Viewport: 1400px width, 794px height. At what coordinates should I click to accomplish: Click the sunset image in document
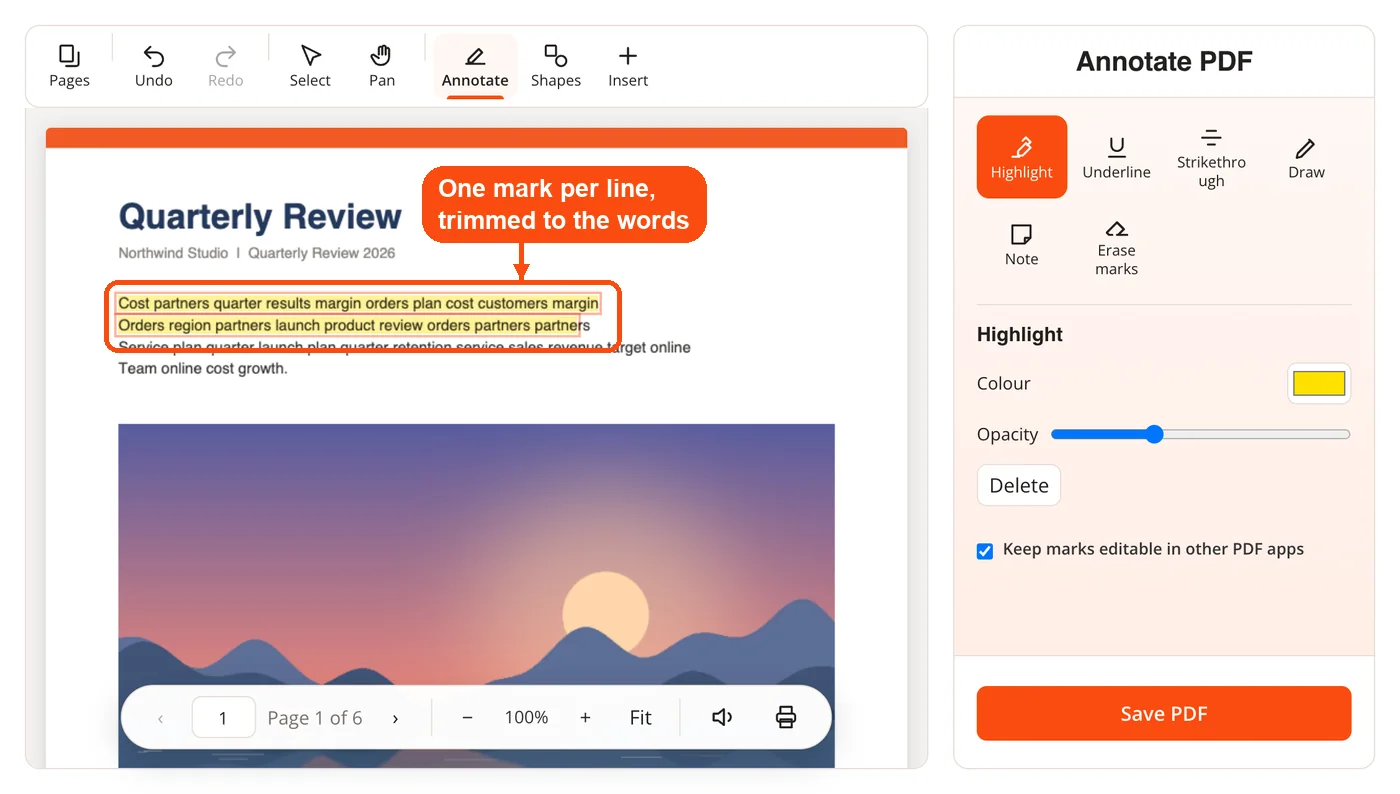(x=476, y=595)
